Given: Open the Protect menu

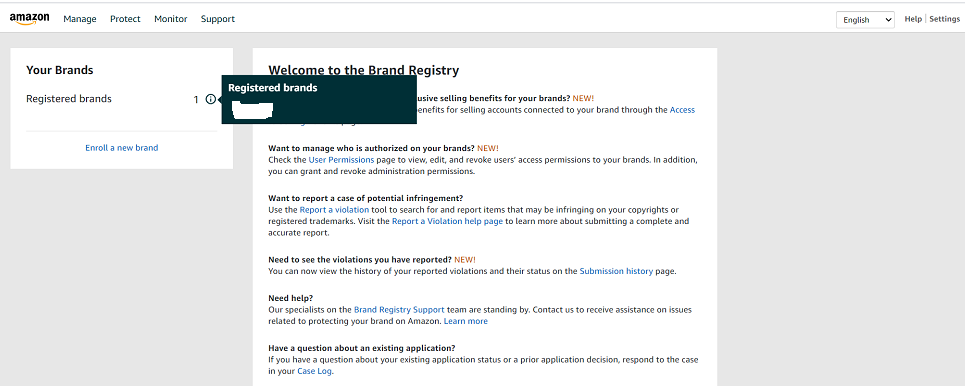Looking at the screenshot, I should point(126,19).
